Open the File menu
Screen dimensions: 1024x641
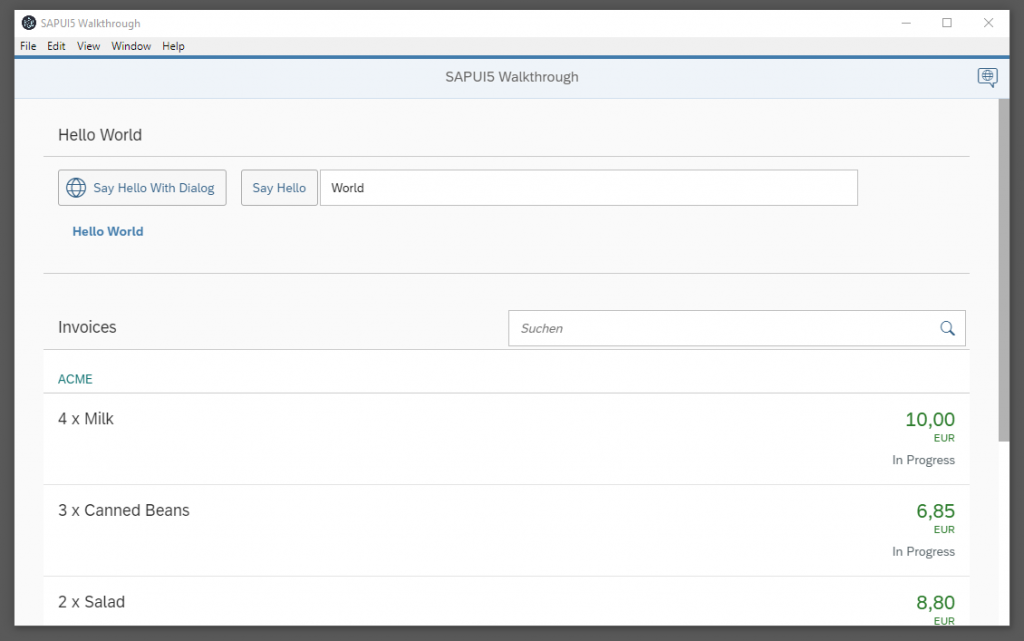pyautogui.click(x=28, y=46)
